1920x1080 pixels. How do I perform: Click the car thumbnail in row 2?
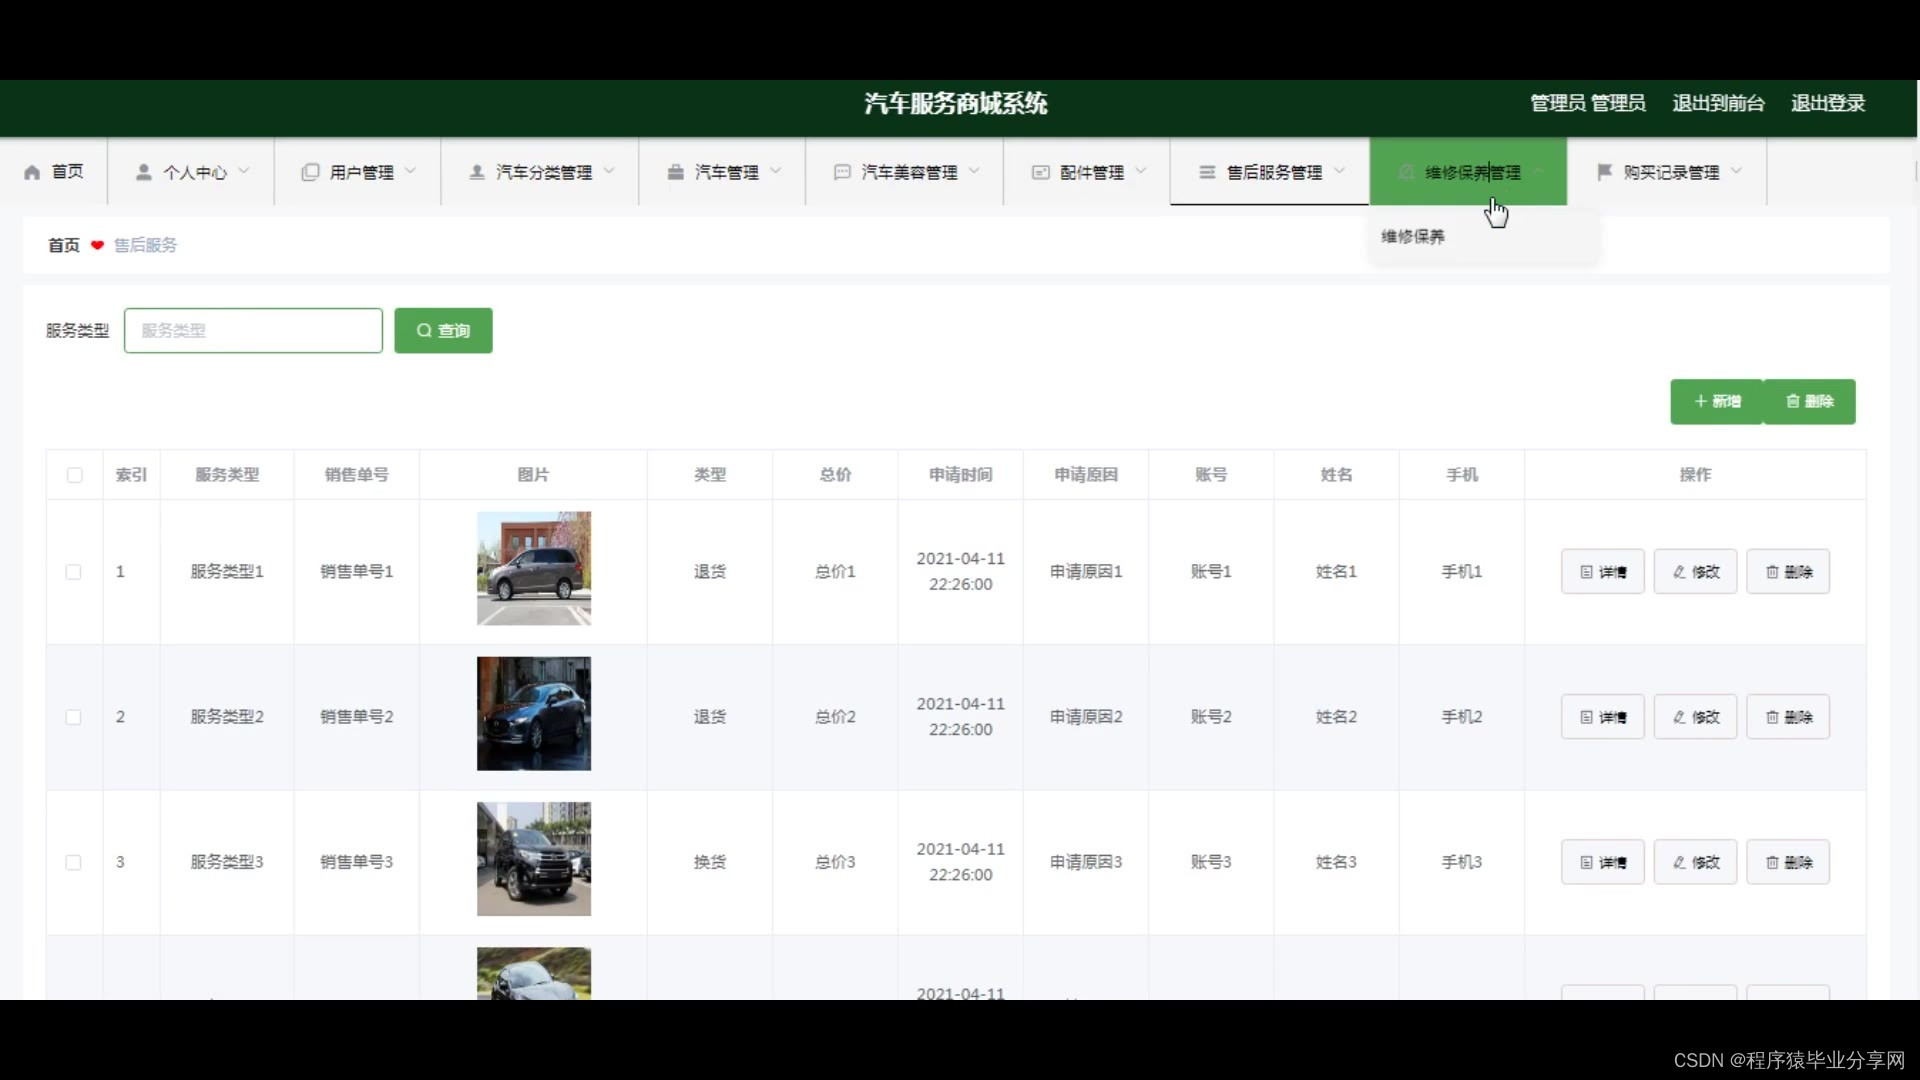533,713
